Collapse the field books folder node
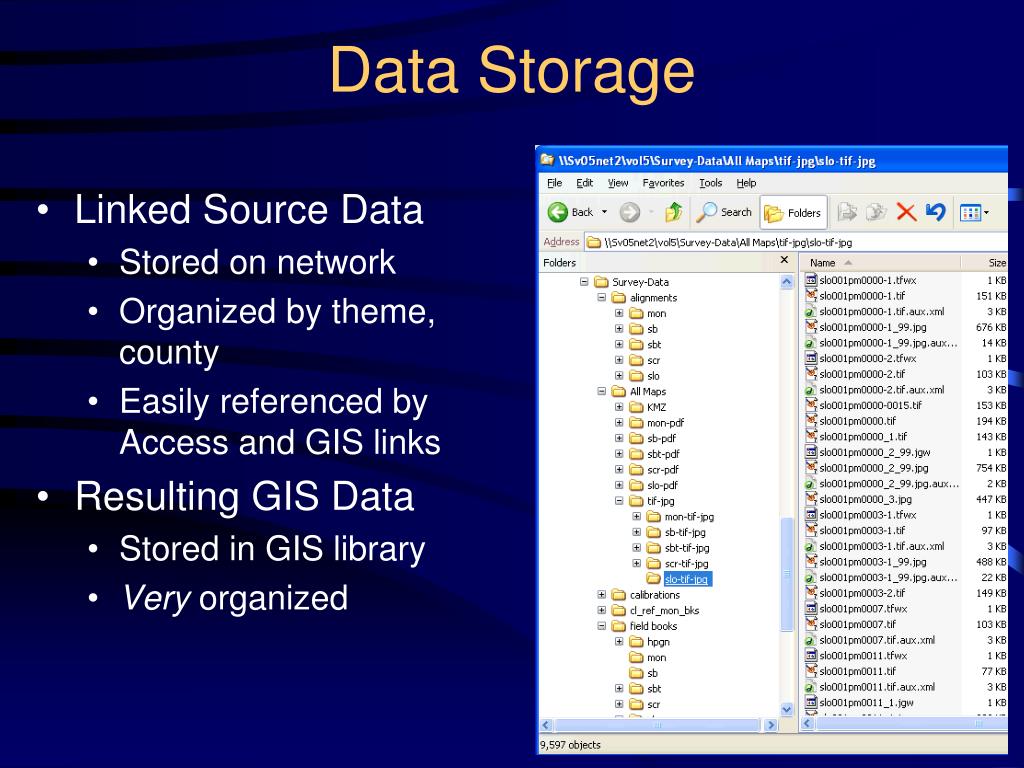Image resolution: width=1024 pixels, height=768 pixels. [601, 626]
